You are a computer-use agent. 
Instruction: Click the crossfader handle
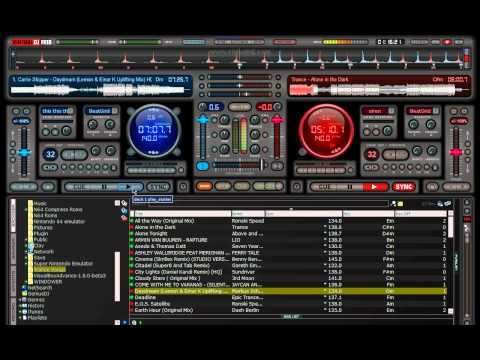click(263, 165)
